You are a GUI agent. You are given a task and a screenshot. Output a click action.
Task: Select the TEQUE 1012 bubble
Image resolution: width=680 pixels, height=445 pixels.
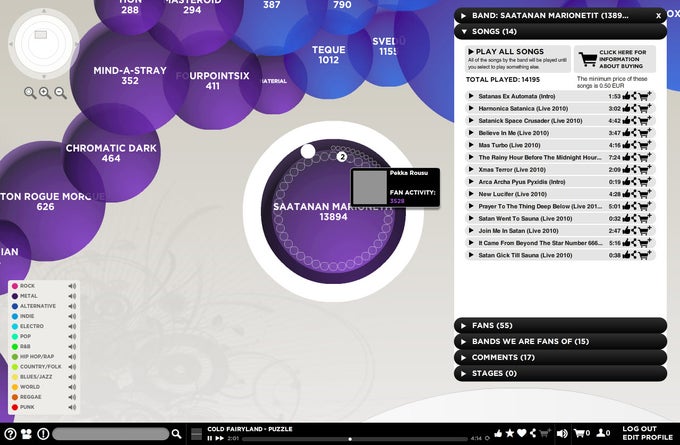tap(328, 55)
